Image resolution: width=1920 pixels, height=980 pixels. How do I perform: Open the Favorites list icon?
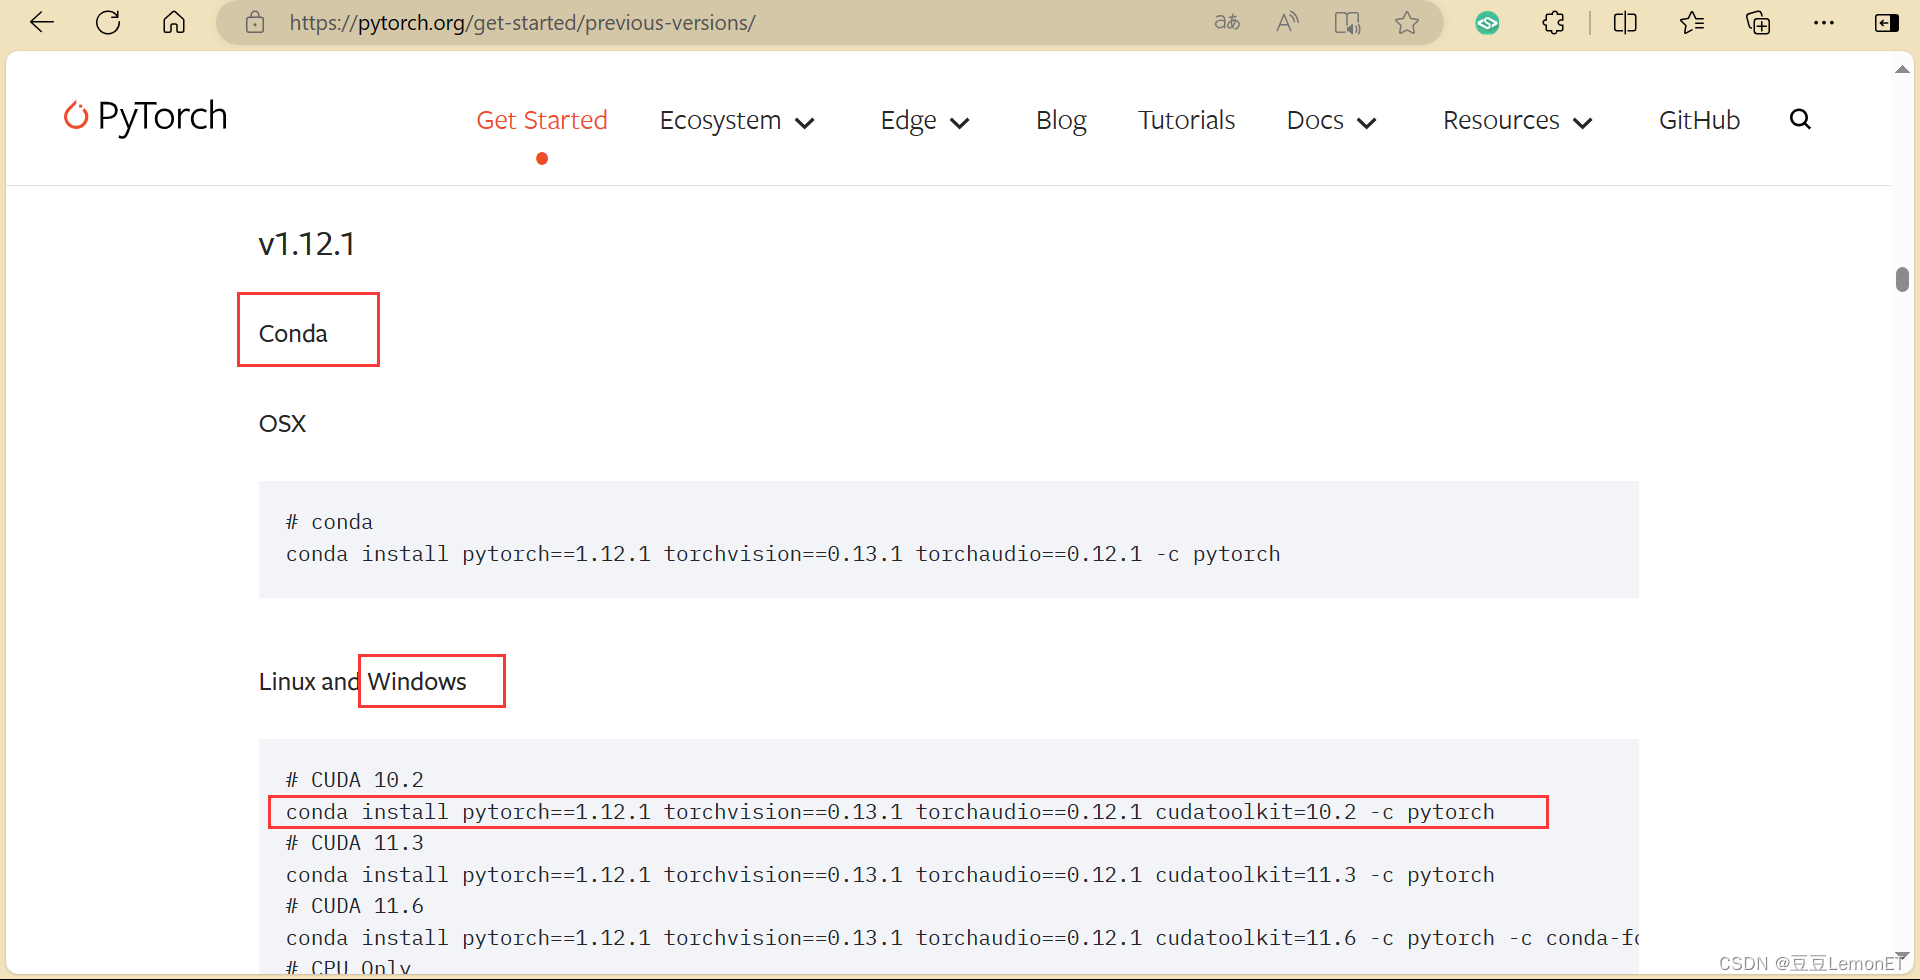[x=1691, y=22]
